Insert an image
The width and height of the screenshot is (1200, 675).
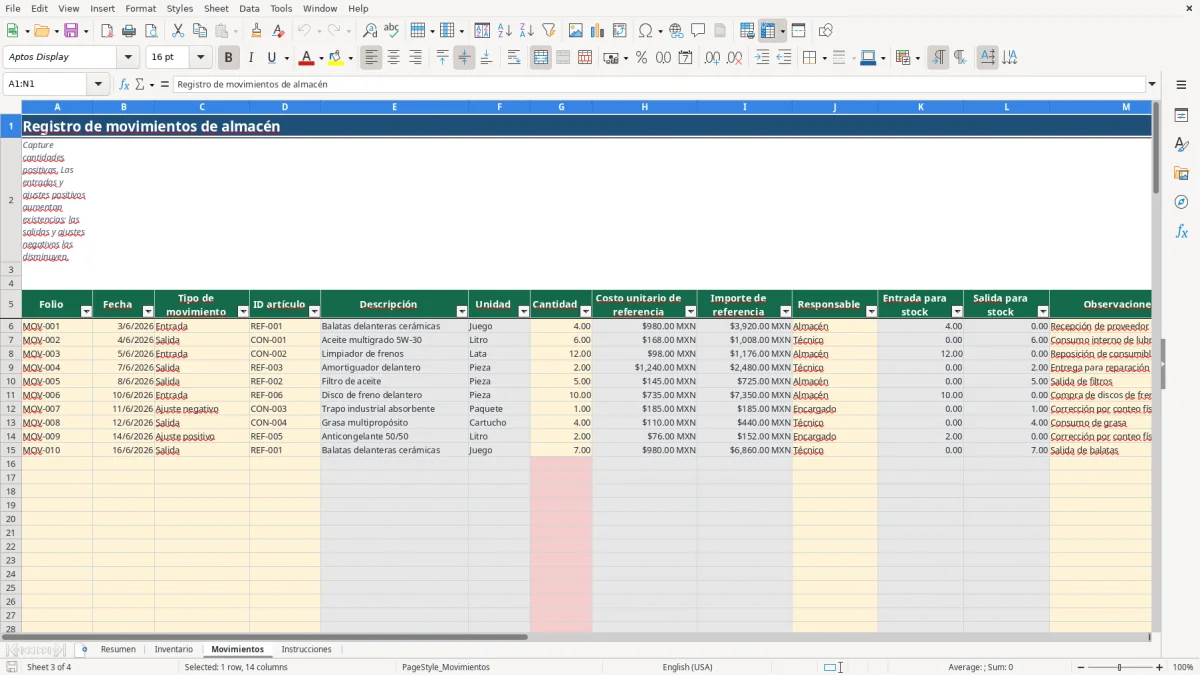point(576,31)
